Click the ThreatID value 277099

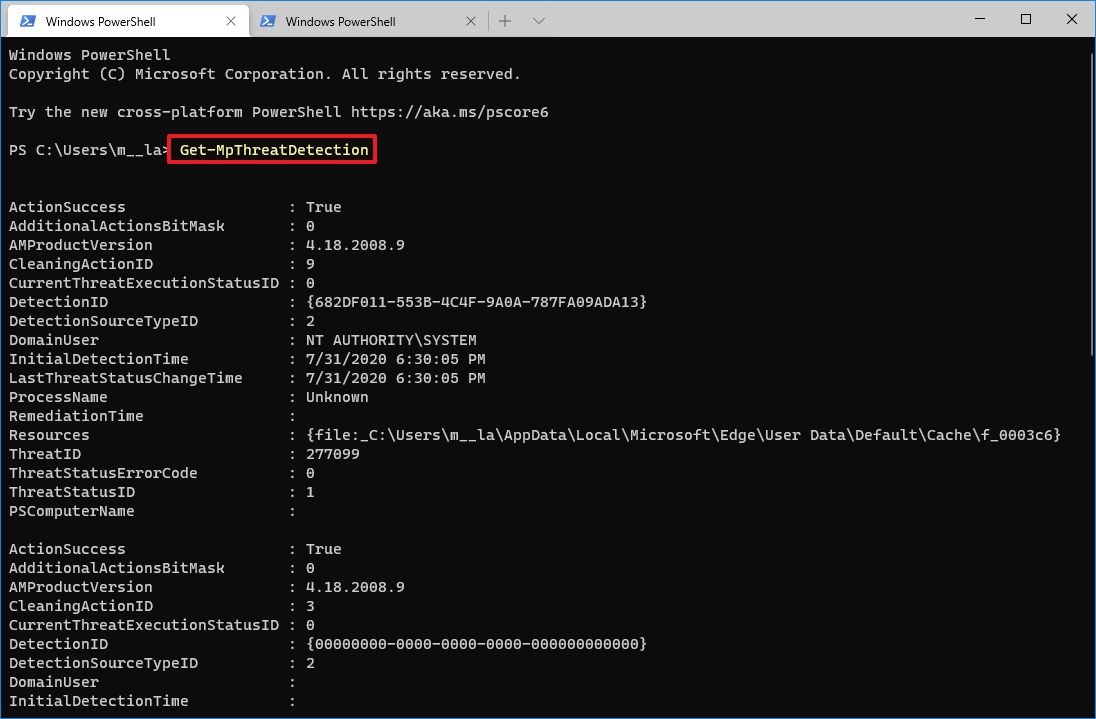point(333,454)
